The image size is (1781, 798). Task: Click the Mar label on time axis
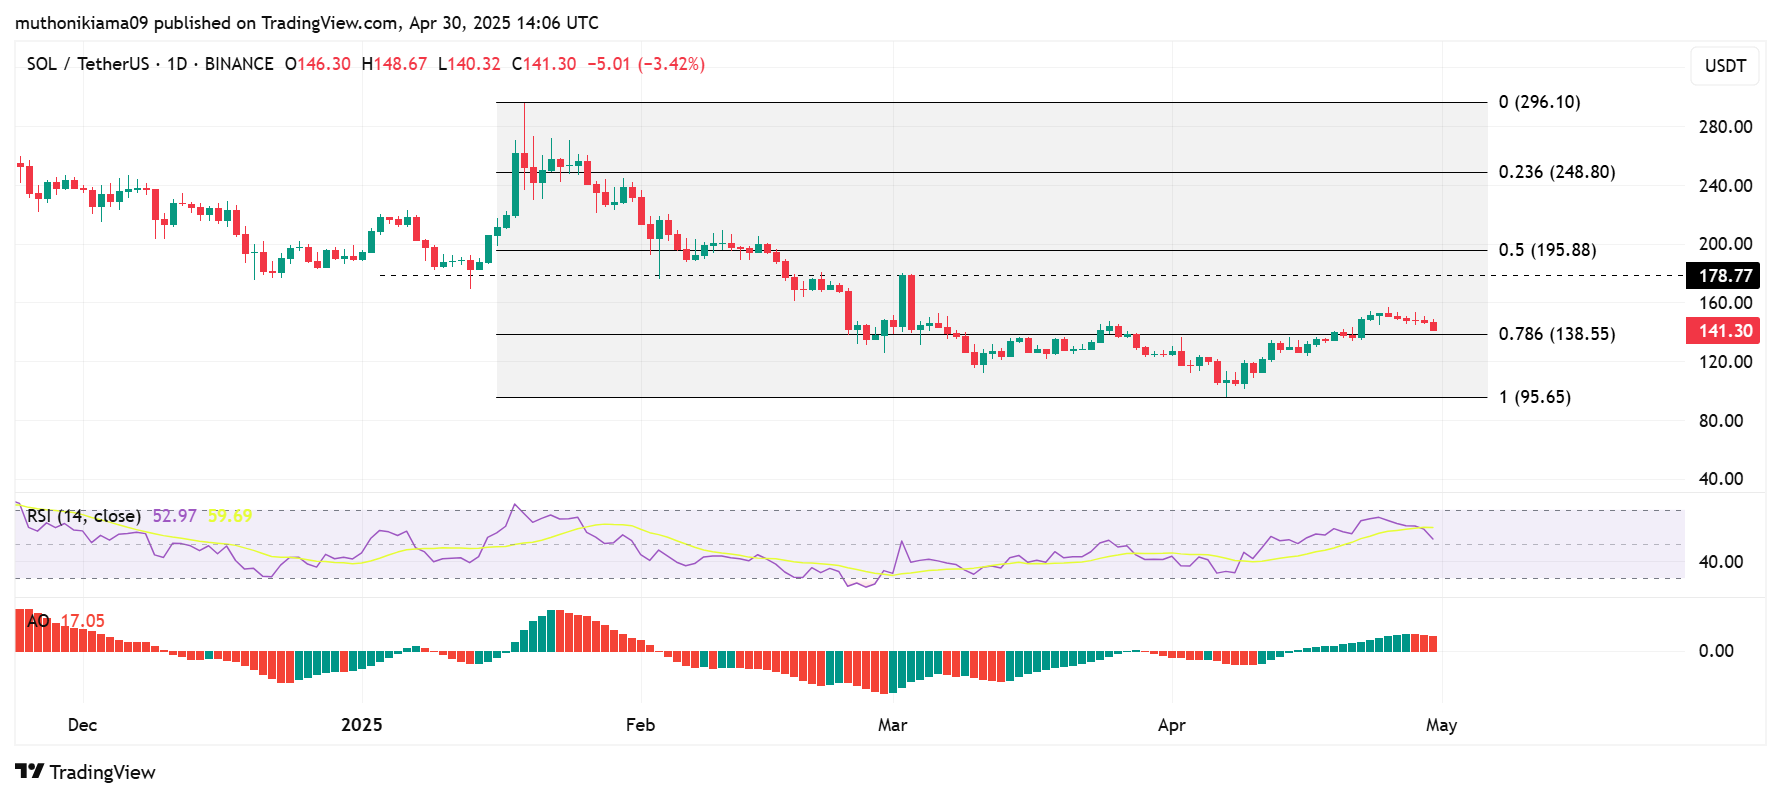(892, 725)
